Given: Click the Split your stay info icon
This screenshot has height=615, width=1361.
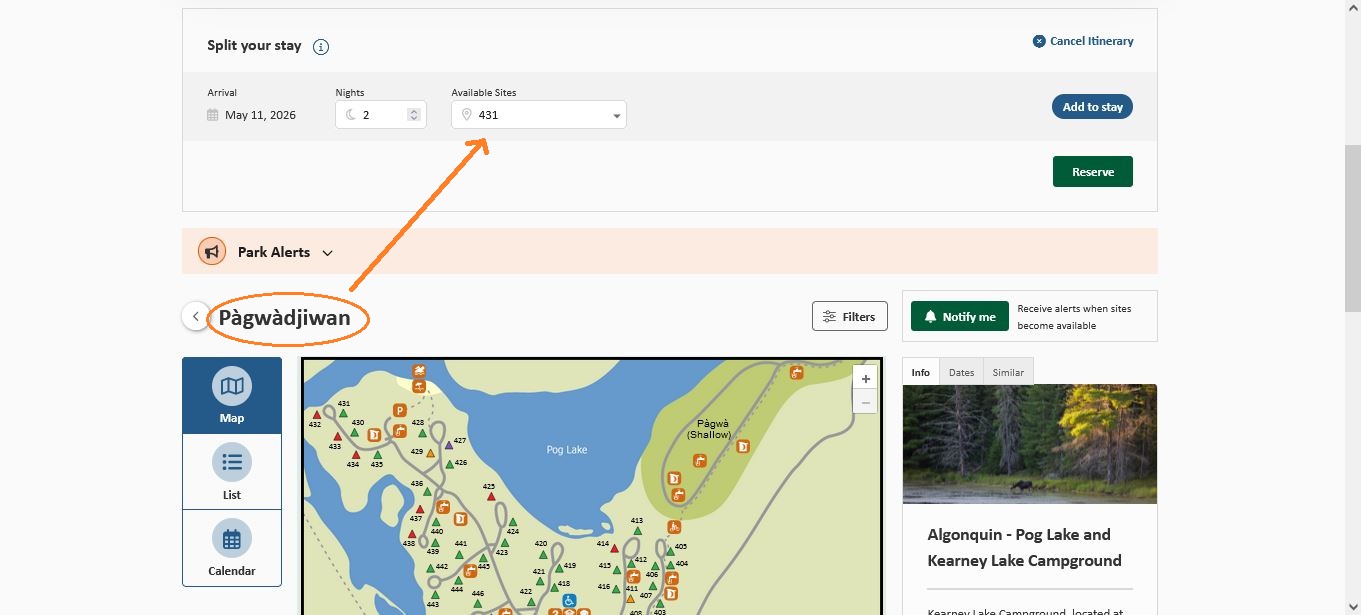Looking at the screenshot, I should click(x=321, y=47).
